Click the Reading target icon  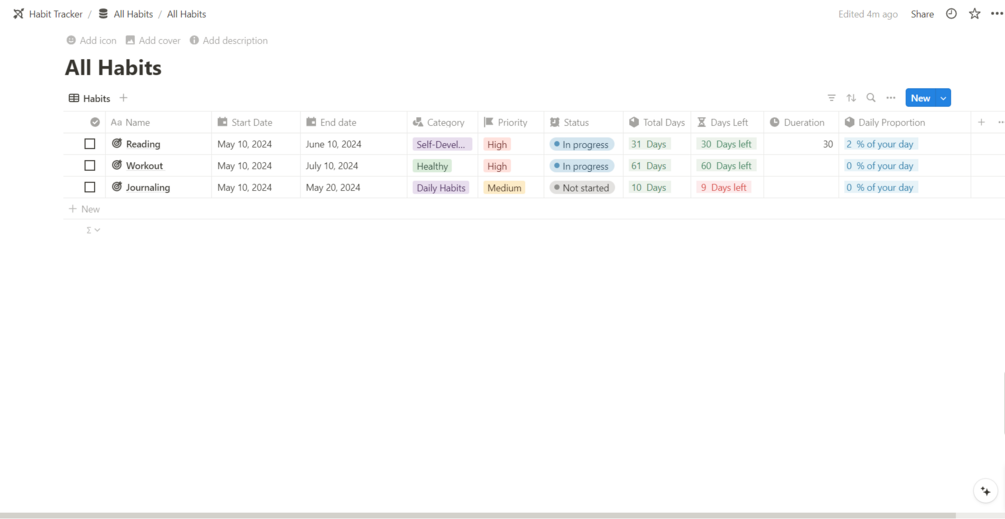[117, 144]
